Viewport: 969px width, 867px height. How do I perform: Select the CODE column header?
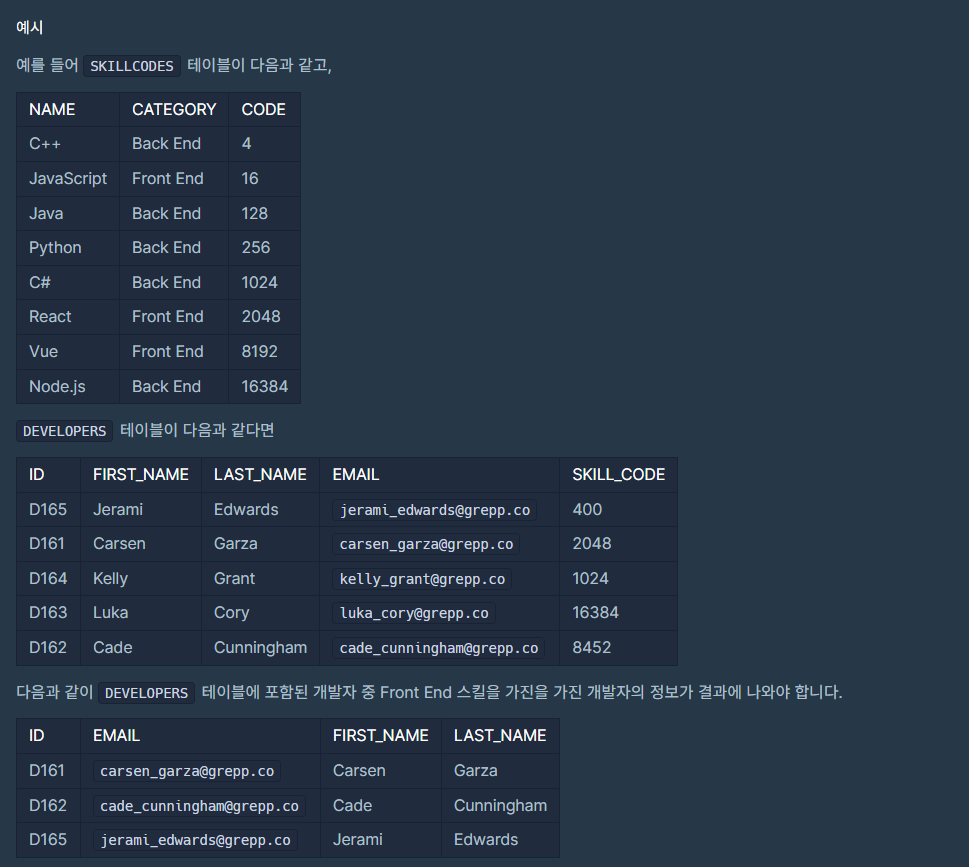264,109
